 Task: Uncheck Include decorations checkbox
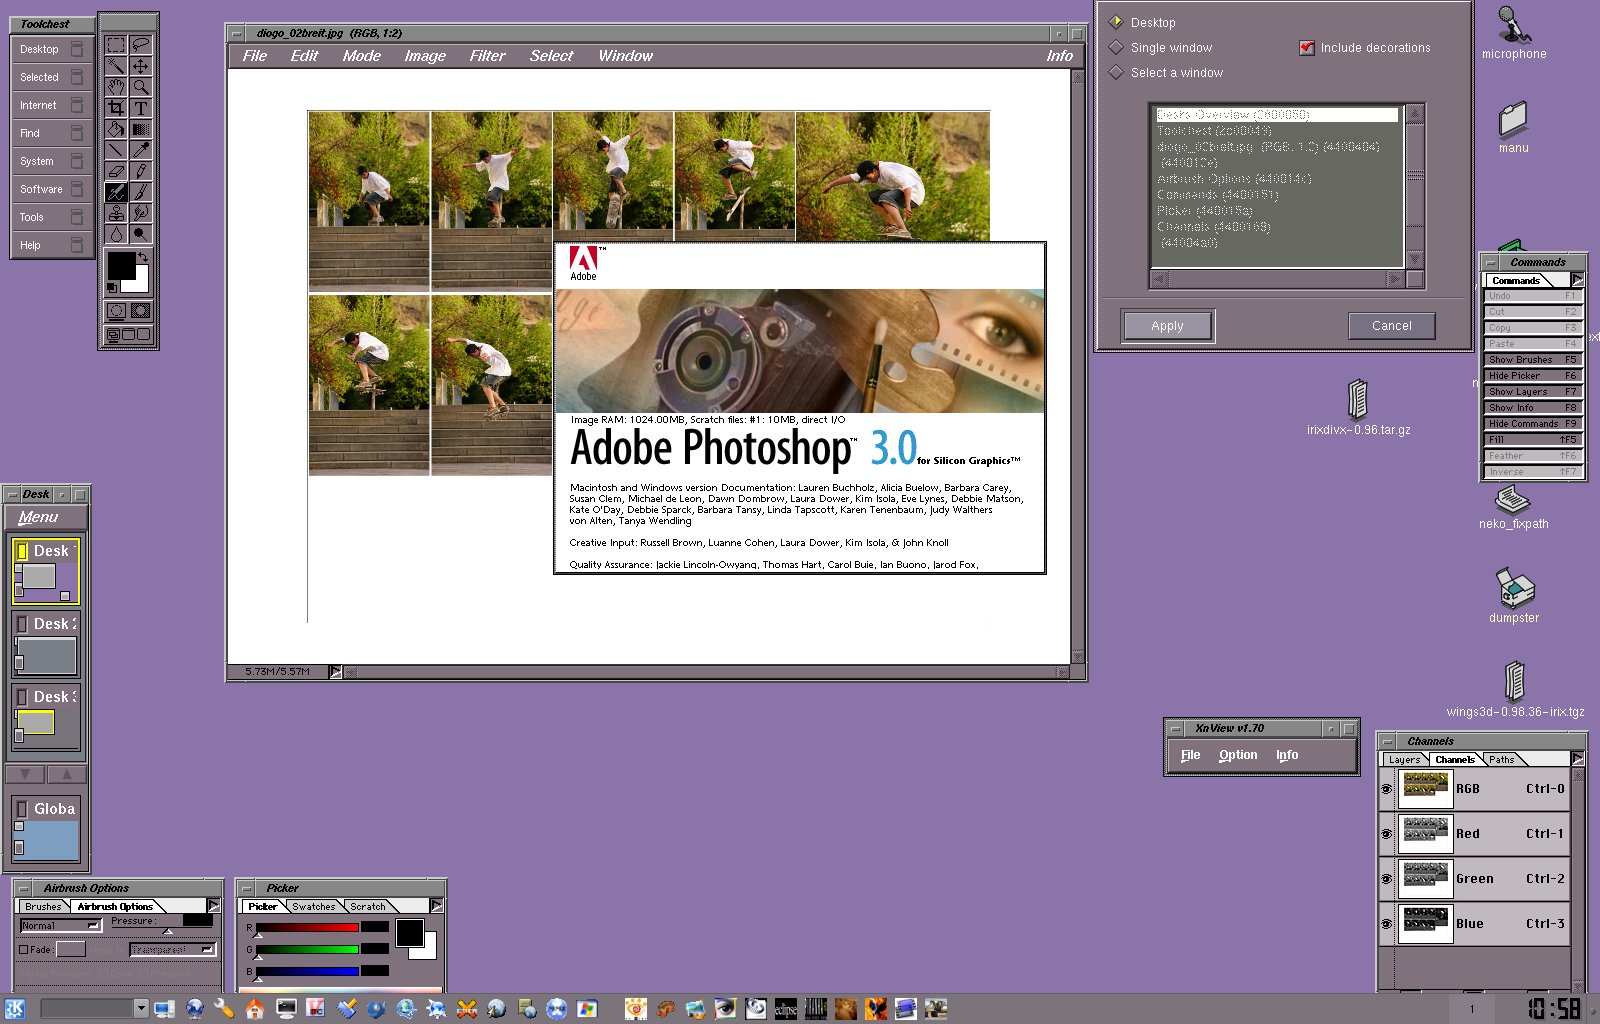pos(1306,48)
